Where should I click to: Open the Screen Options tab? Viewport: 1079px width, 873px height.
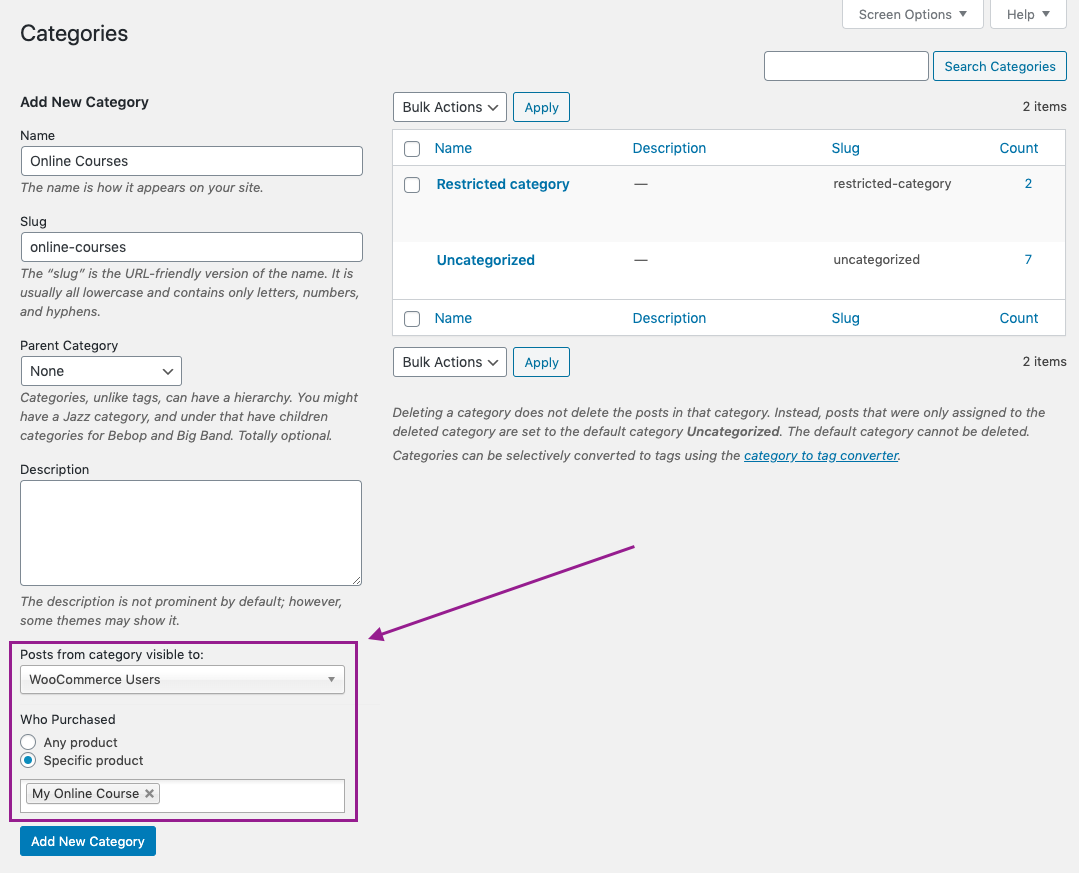pos(912,14)
